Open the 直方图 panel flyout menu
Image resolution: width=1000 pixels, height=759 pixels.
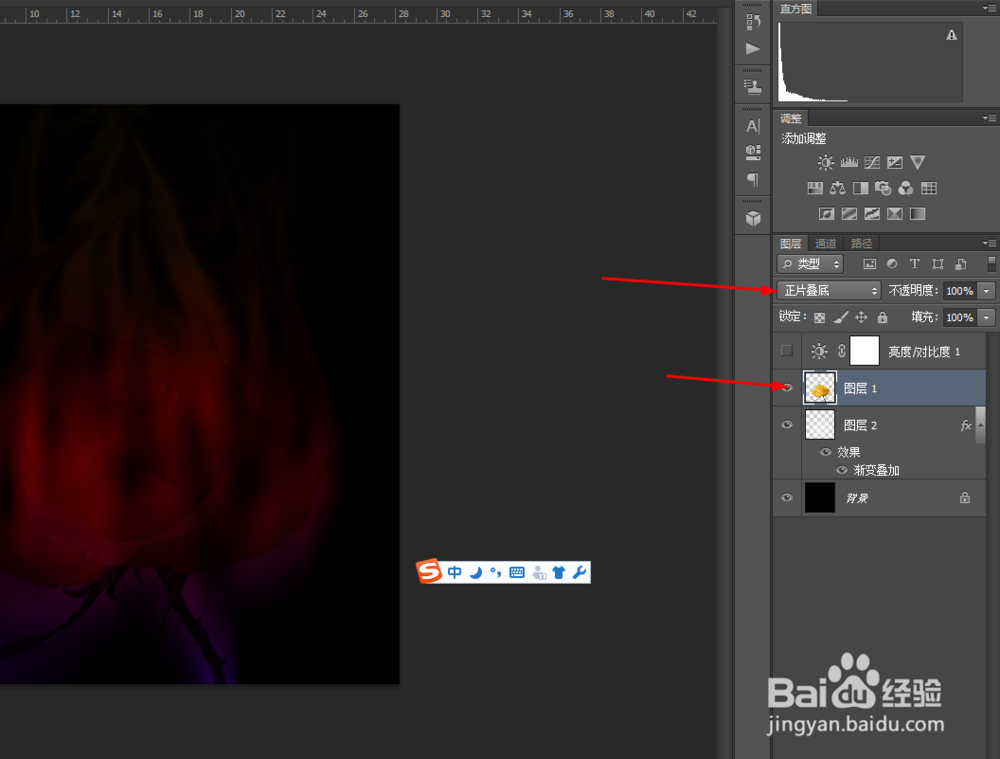pyautogui.click(x=989, y=8)
